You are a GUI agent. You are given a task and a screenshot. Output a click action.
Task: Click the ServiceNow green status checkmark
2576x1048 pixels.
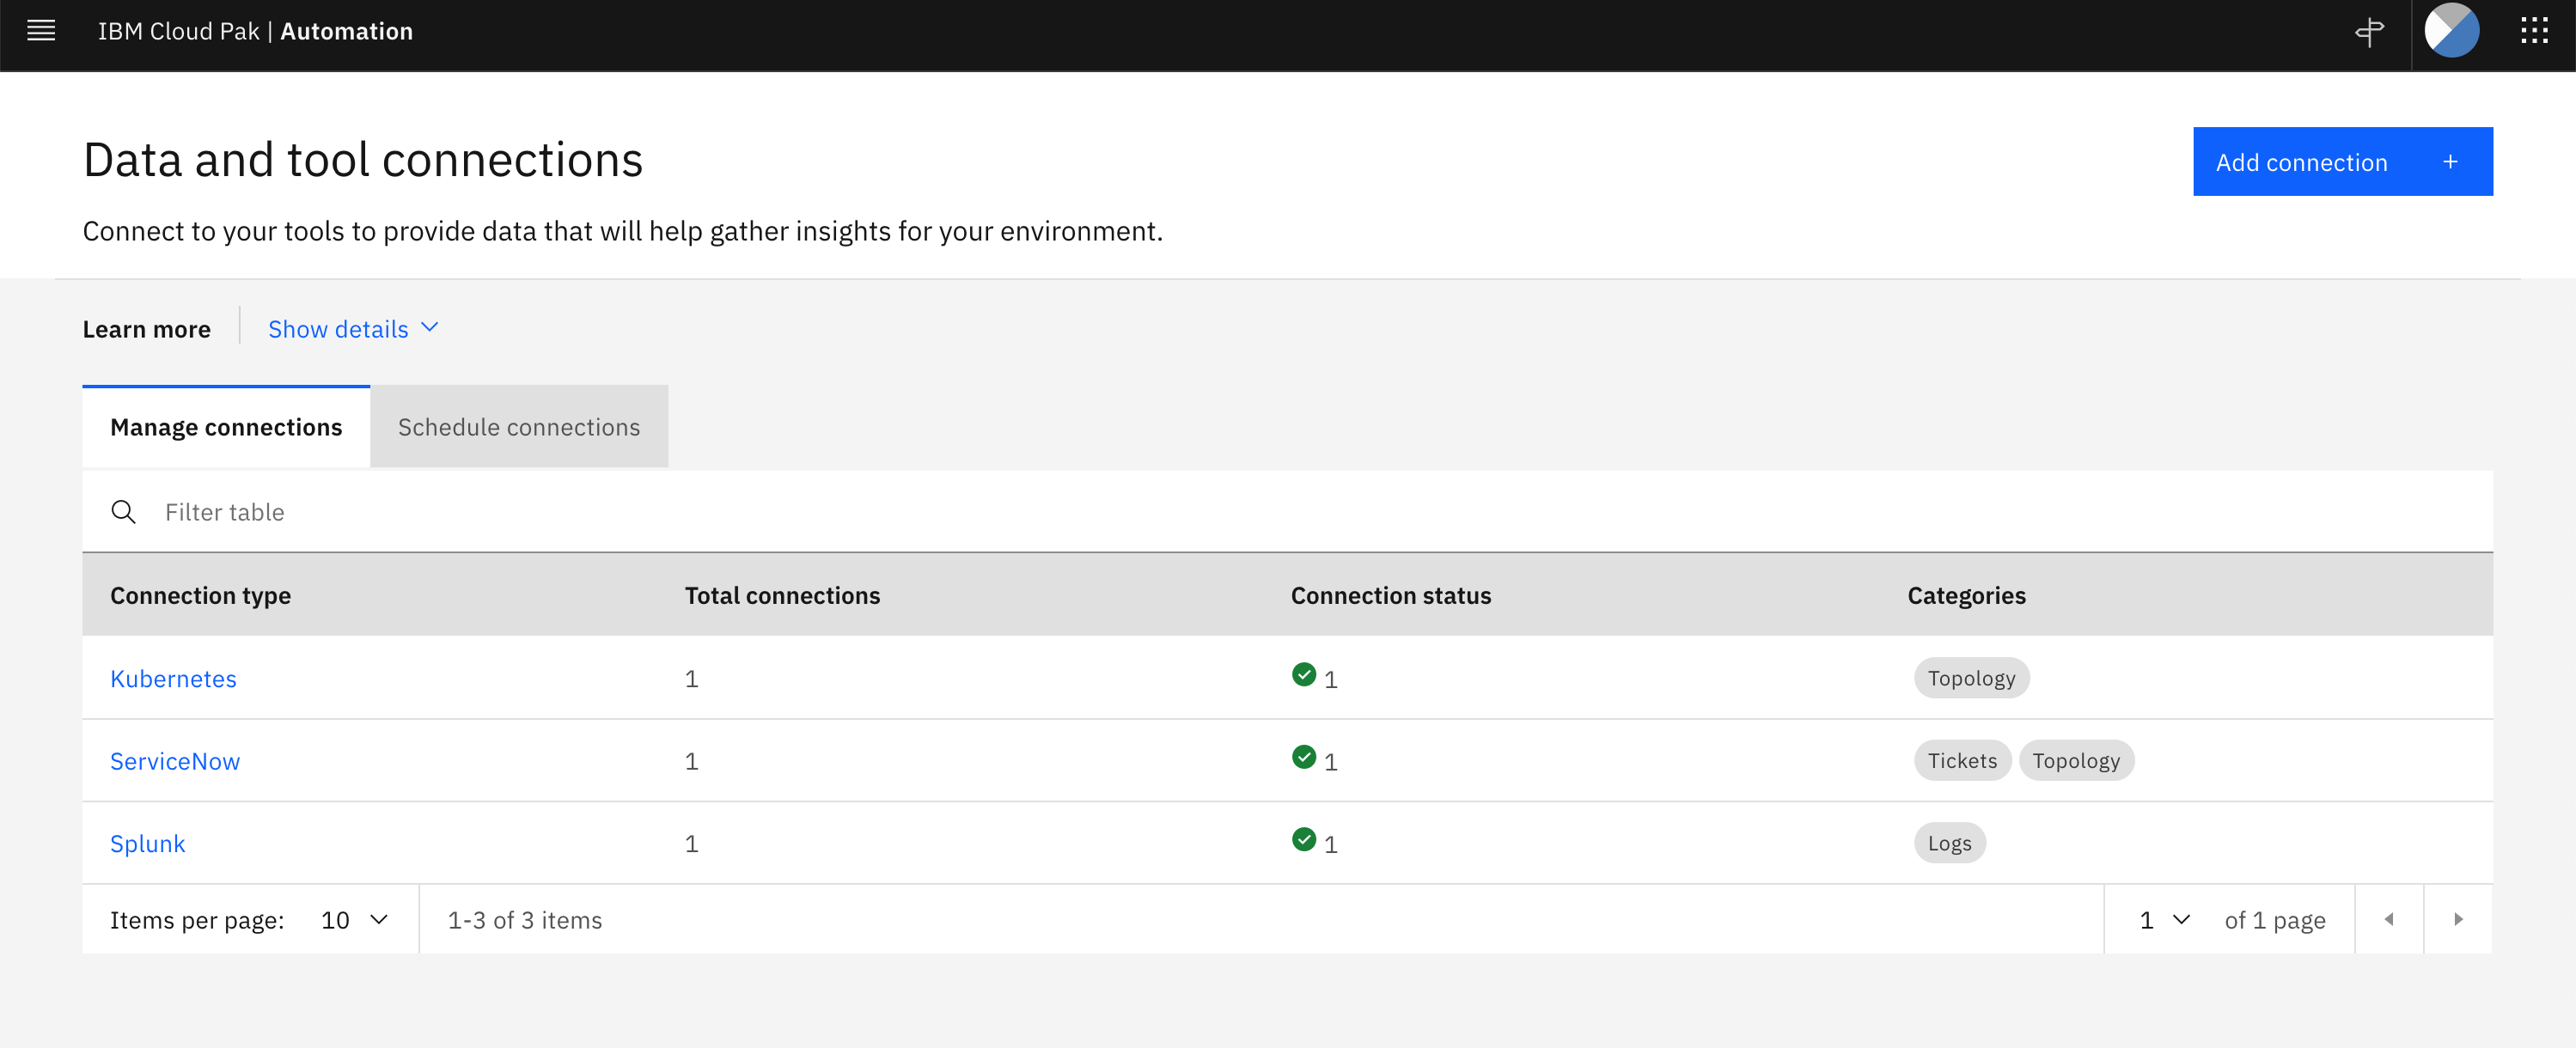[x=1303, y=758]
